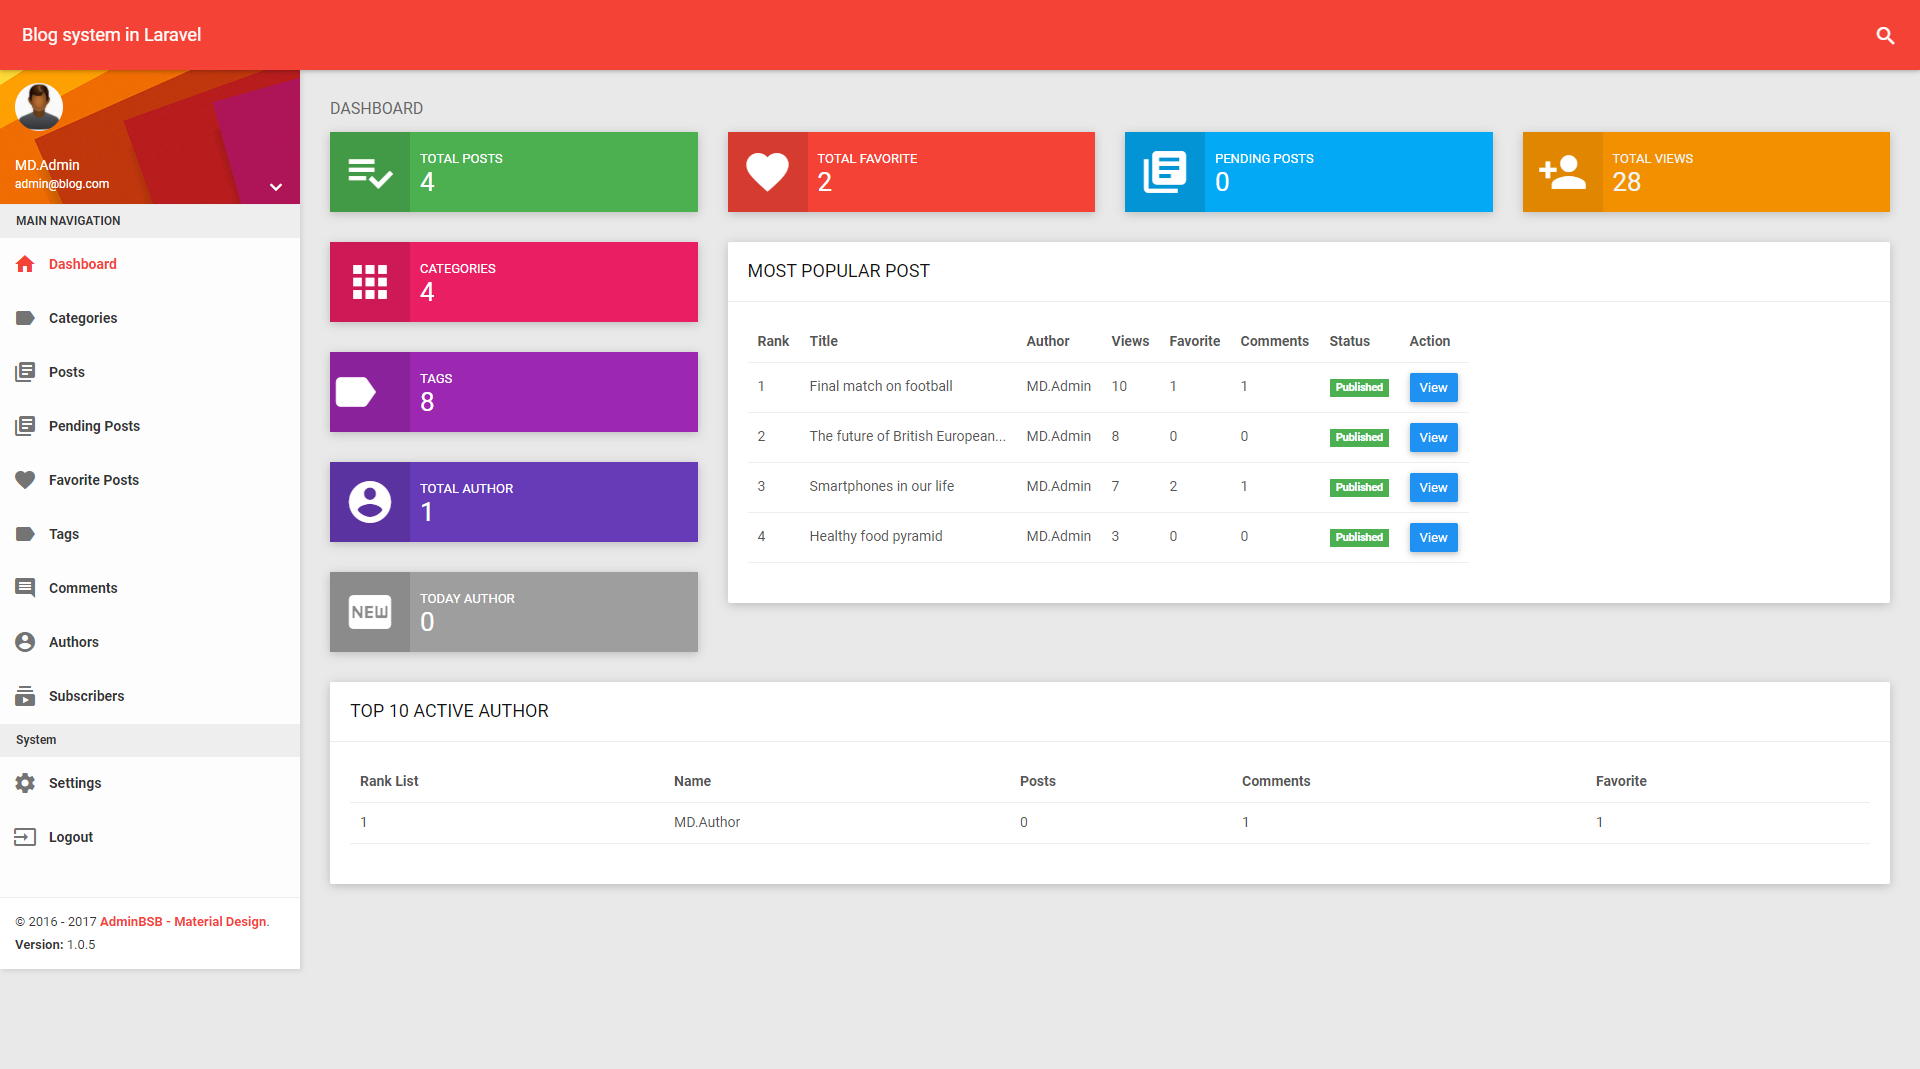Click the Version 1.0.5 text
This screenshot has width=1920, height=1069.
tap(55, 945)
